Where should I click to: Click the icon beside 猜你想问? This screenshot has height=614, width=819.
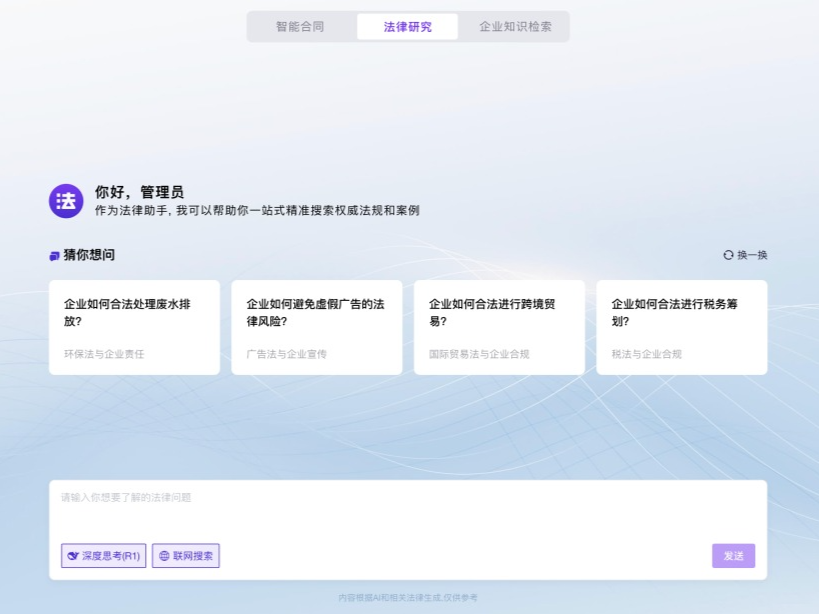(x=54, y=256)
